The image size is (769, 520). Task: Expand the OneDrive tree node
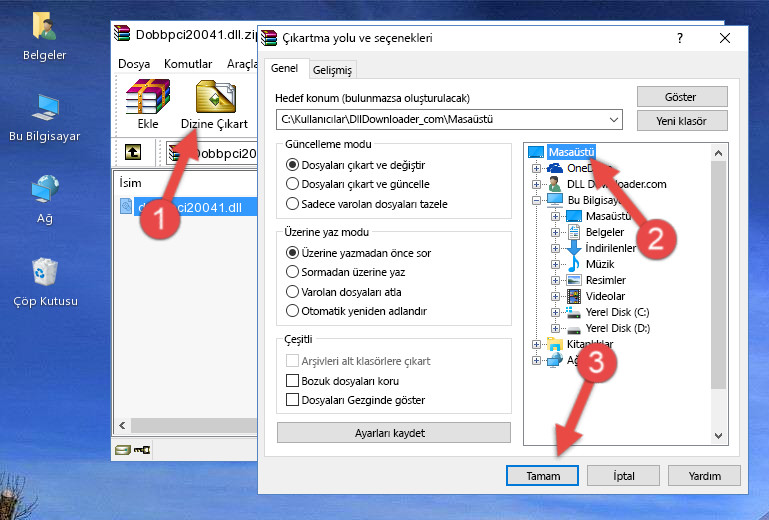[536, 168]
